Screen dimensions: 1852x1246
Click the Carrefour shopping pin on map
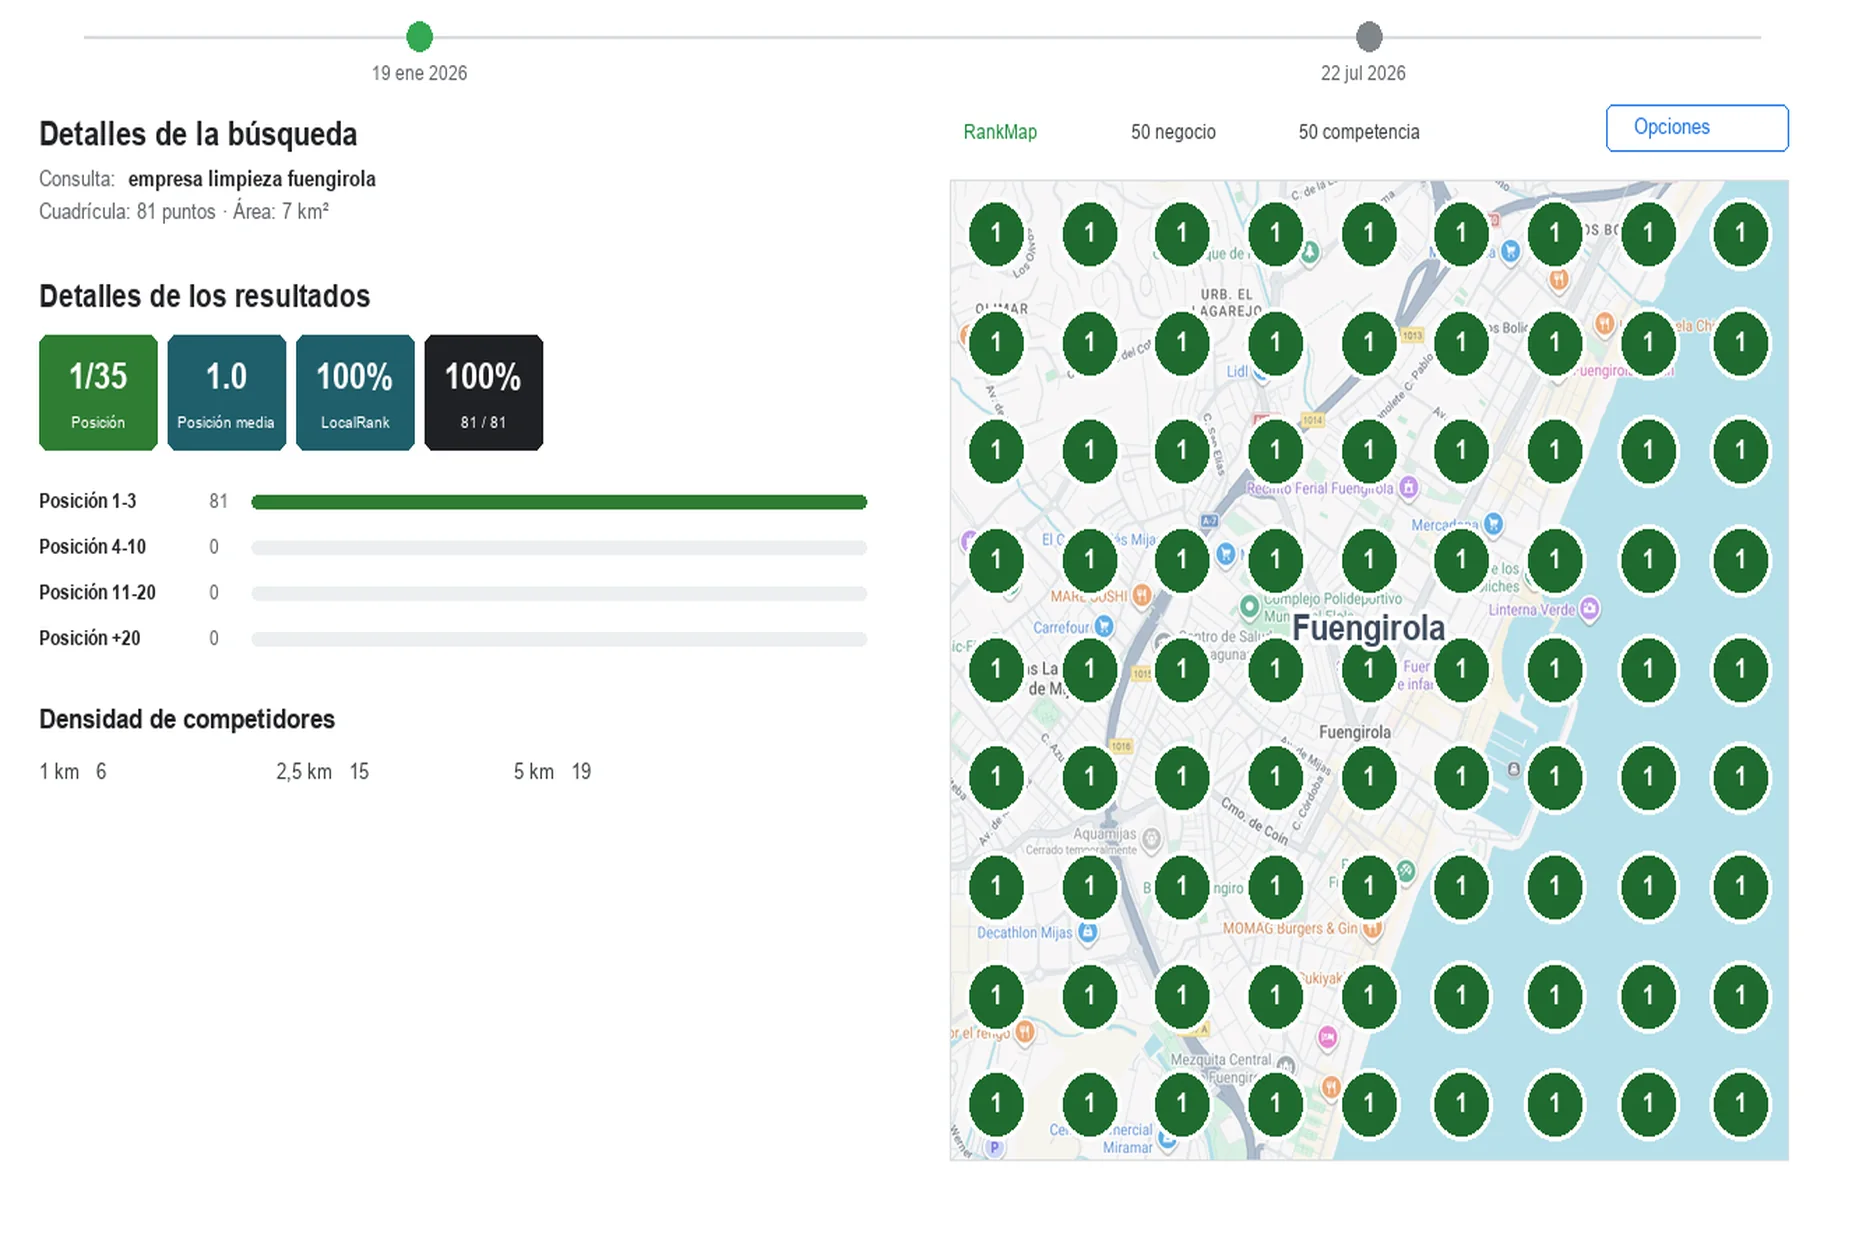[1103, 626]
